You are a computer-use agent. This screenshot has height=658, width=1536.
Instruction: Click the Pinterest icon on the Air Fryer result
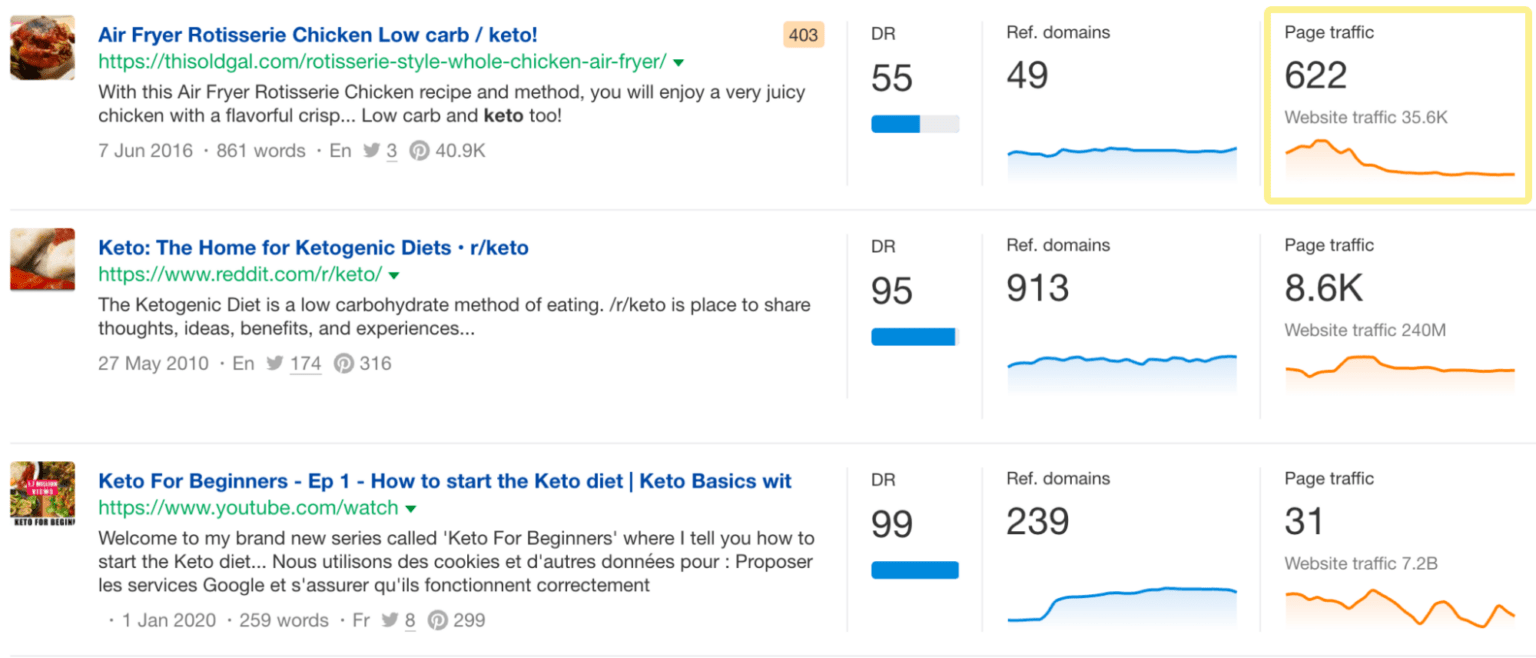click(x=418, y=150)
